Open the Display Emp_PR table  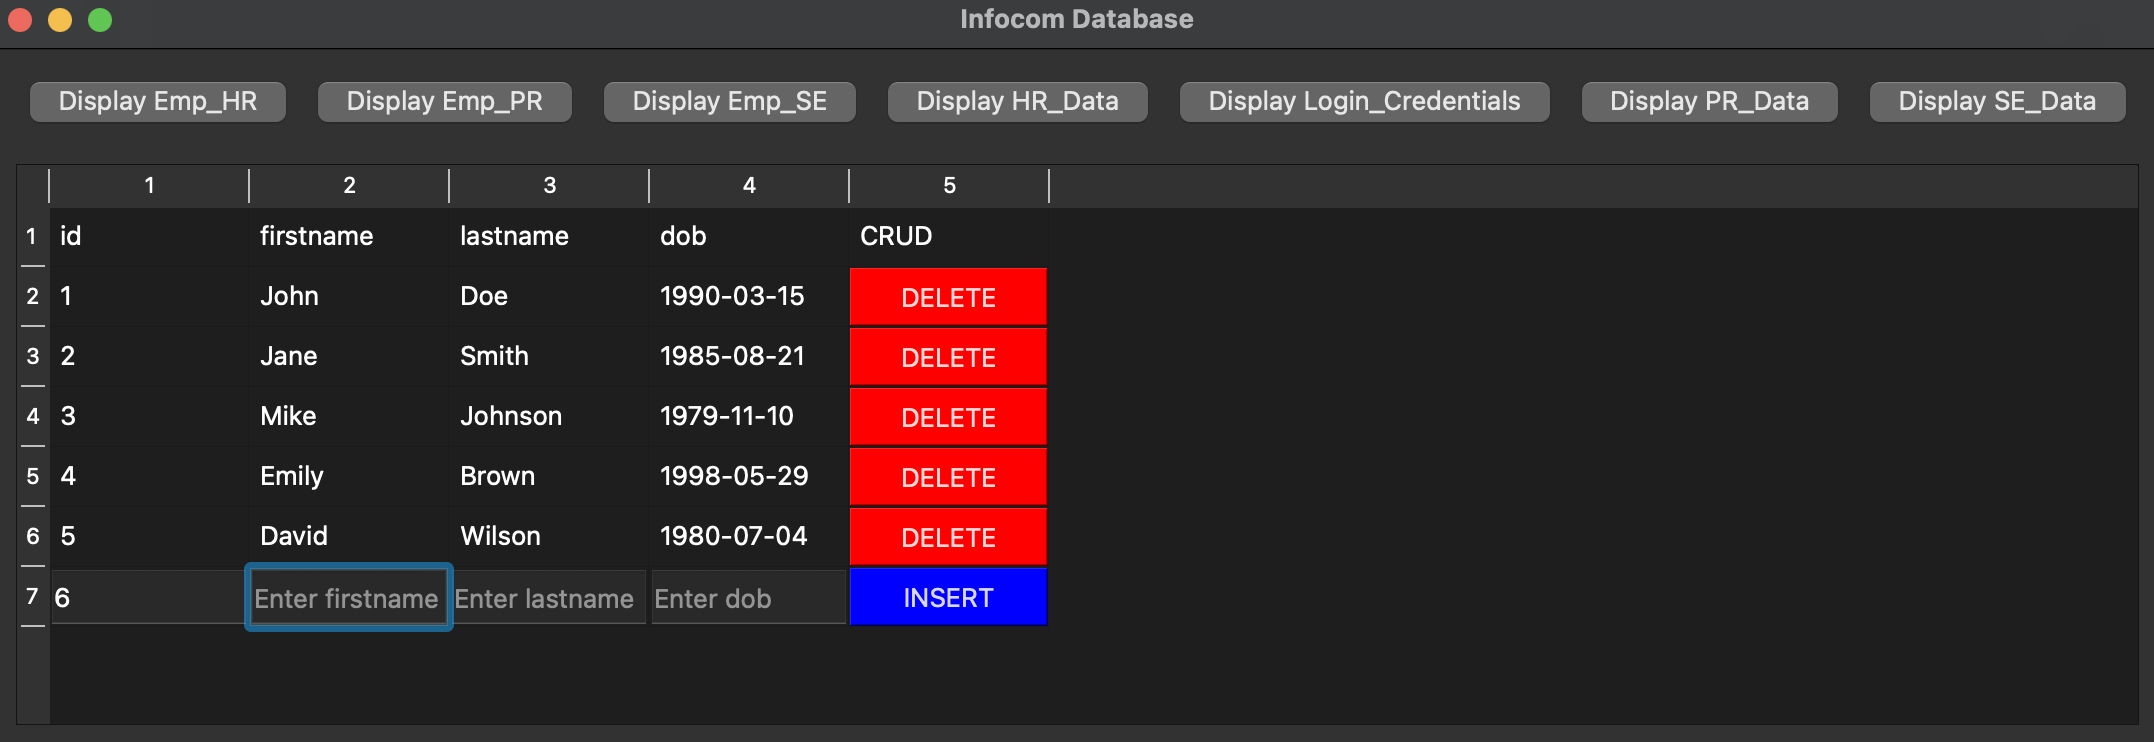click(445, 102)
